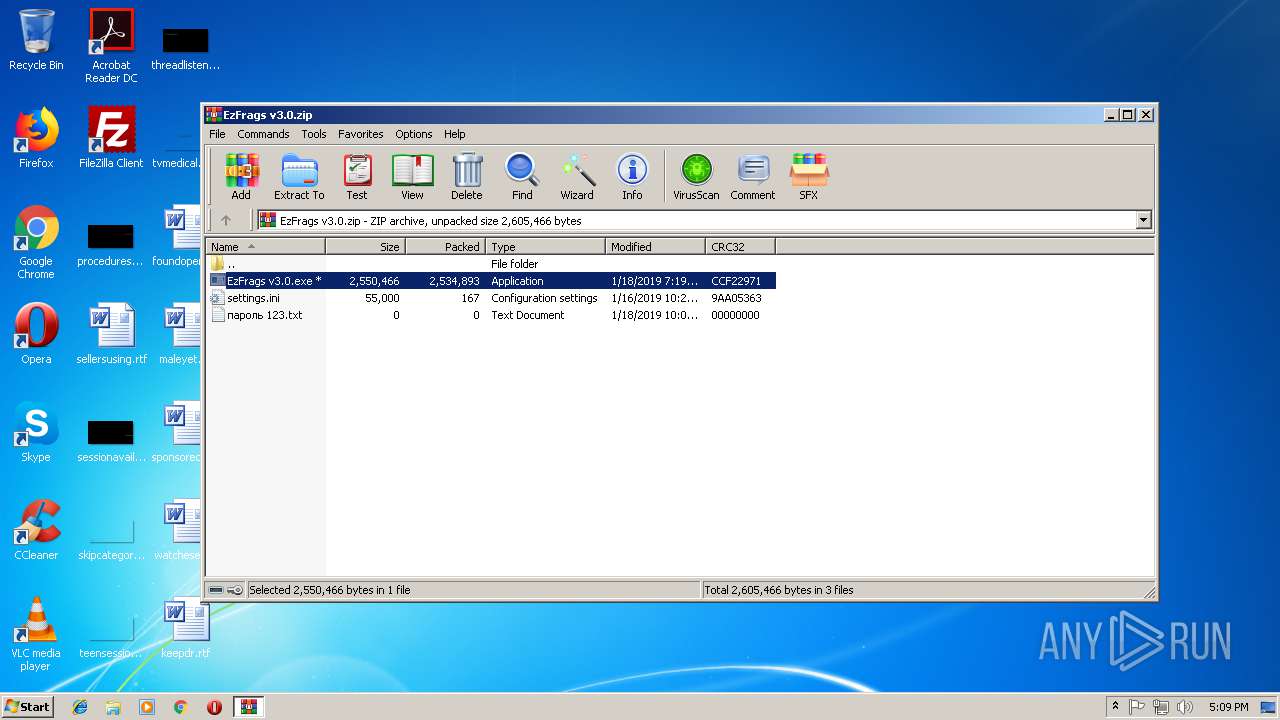Screen dimensions: 1280x720
Task: Go up one level with arrow button
Action: tap(226, 220)
